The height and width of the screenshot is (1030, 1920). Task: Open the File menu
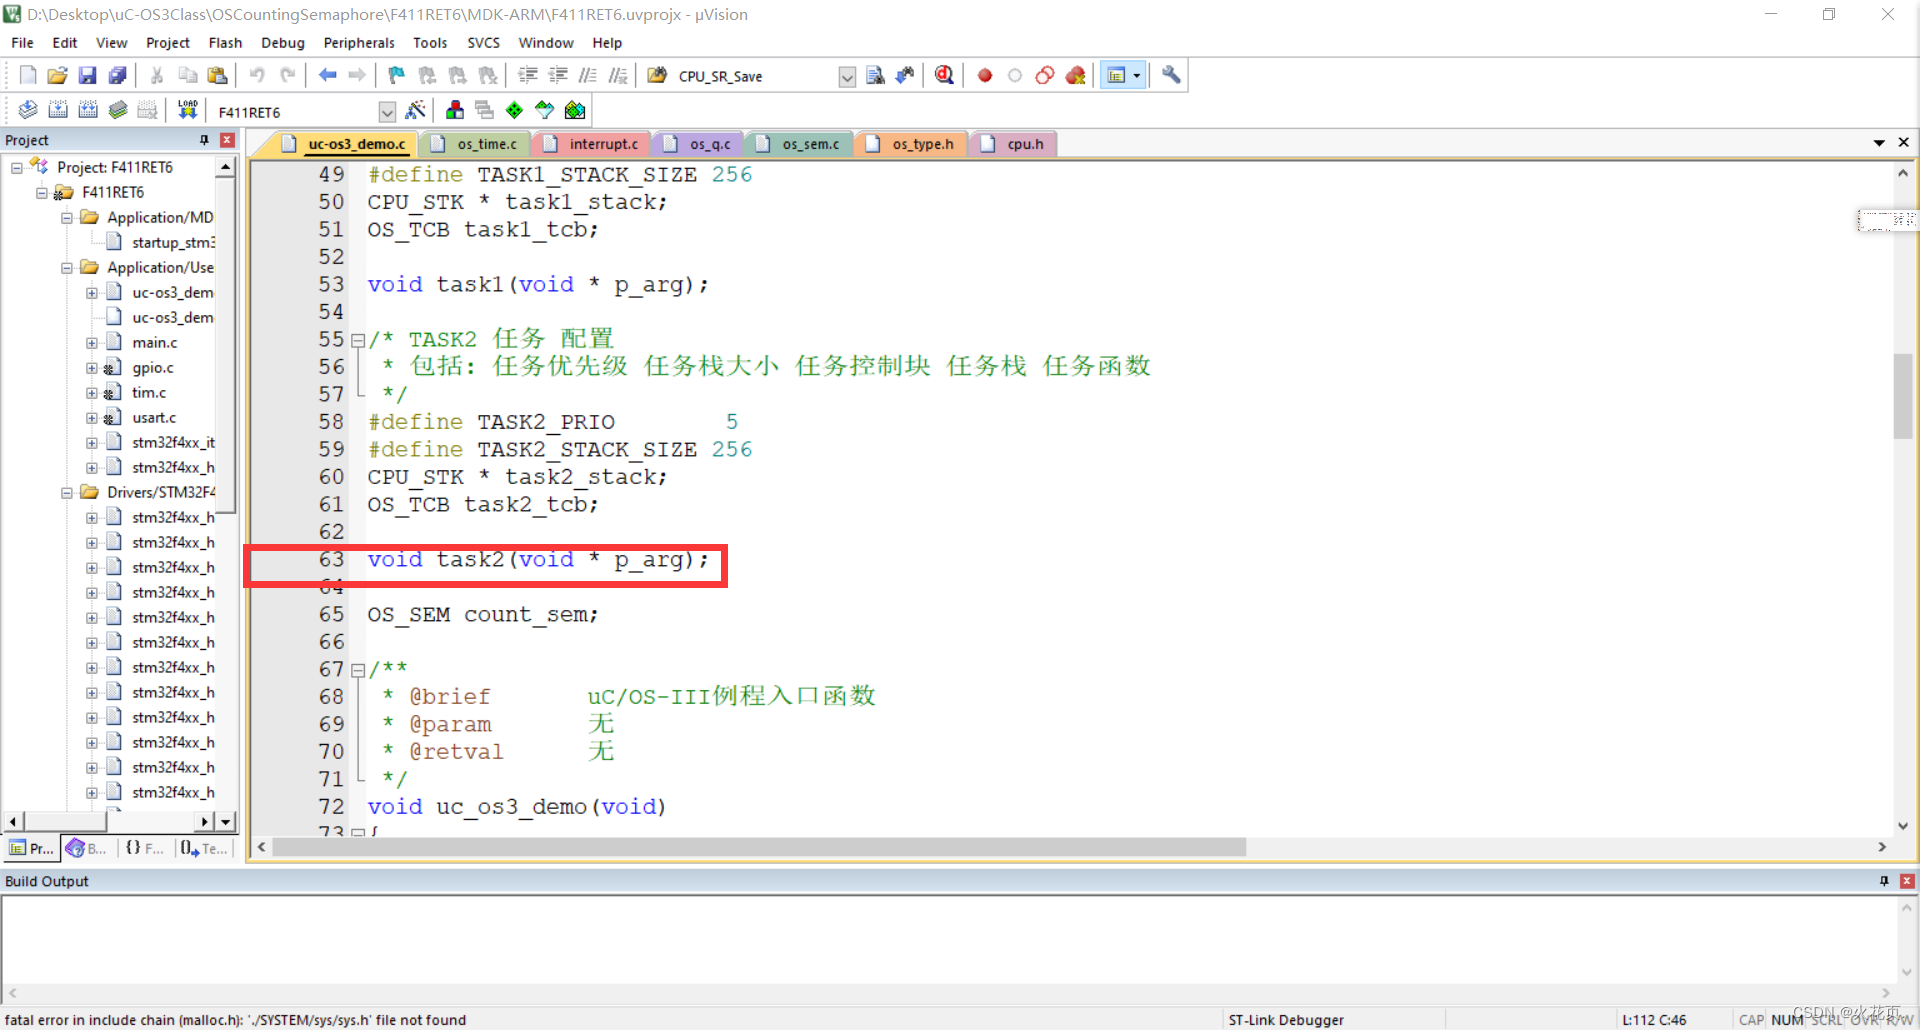22,43
